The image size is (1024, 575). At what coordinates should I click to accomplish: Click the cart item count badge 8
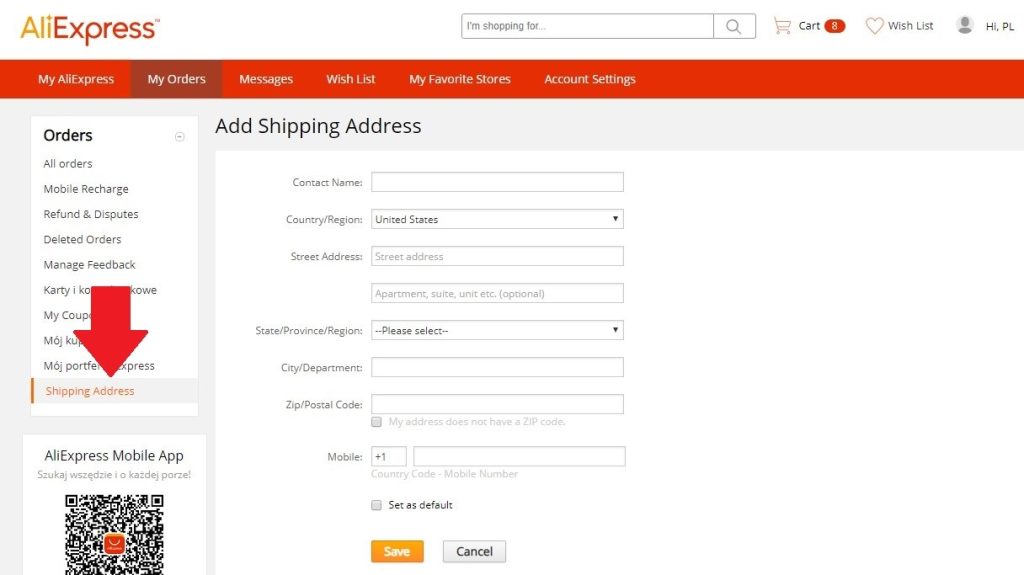[834, 26]
